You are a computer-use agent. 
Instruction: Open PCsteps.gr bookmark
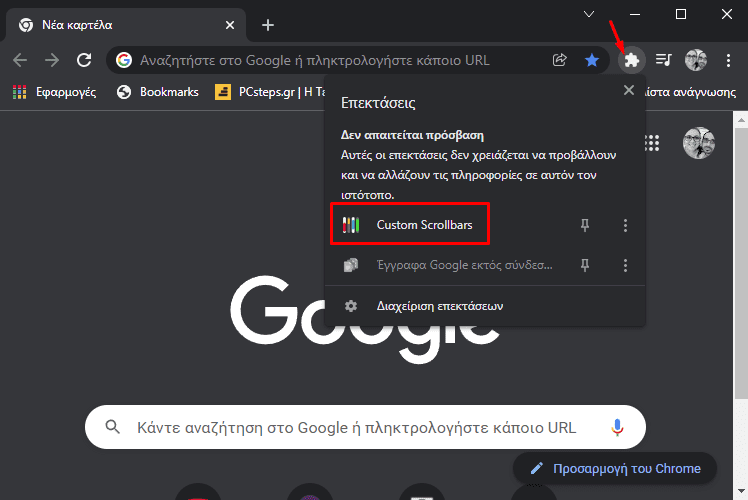click(x=270, y=92)
